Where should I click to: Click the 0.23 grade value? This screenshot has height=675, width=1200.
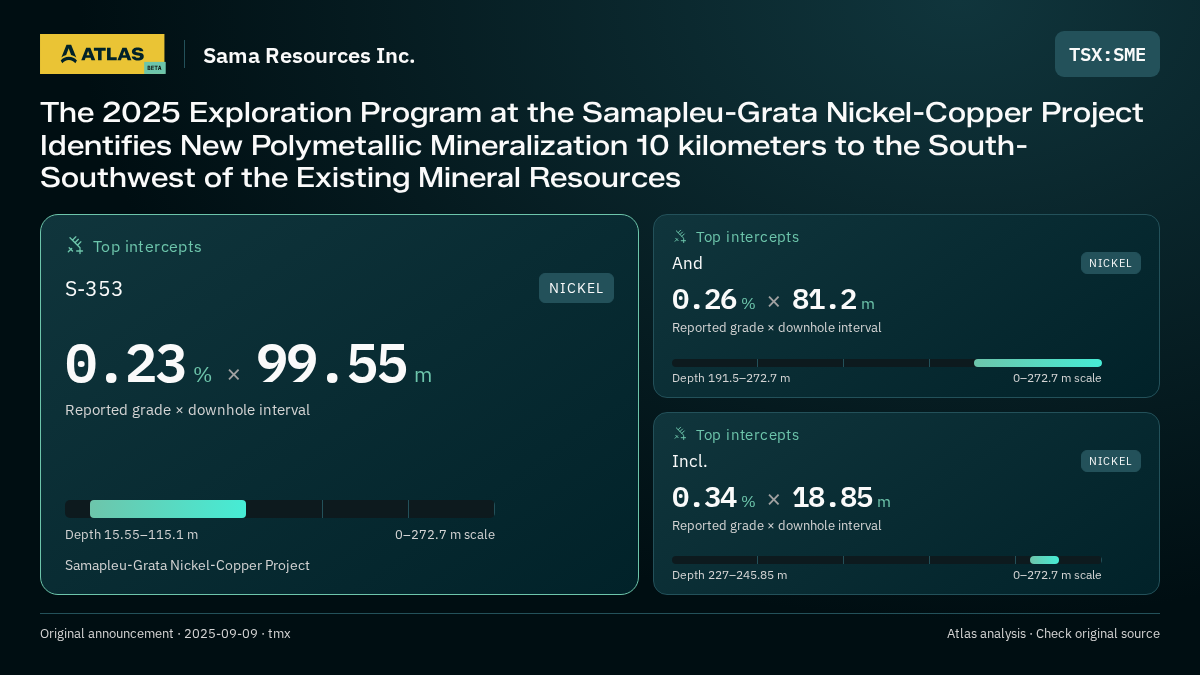[126, 364]
